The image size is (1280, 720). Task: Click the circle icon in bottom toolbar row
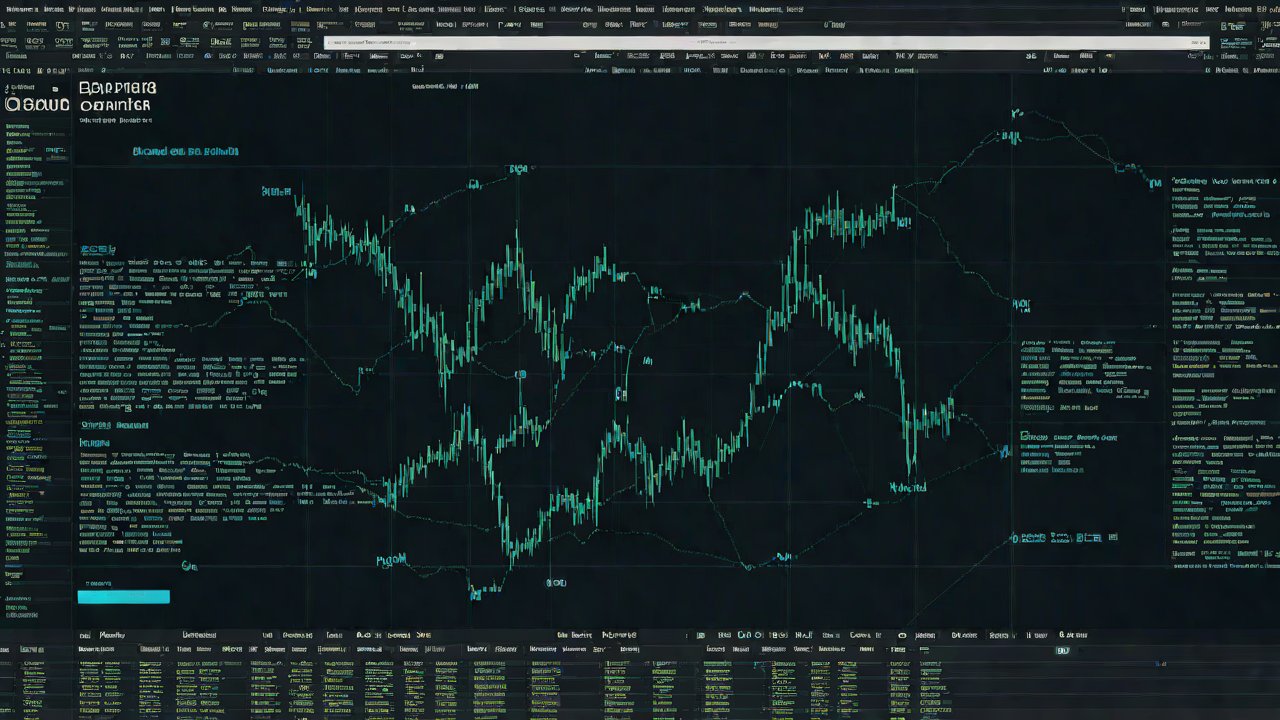(x=901, y=634)
